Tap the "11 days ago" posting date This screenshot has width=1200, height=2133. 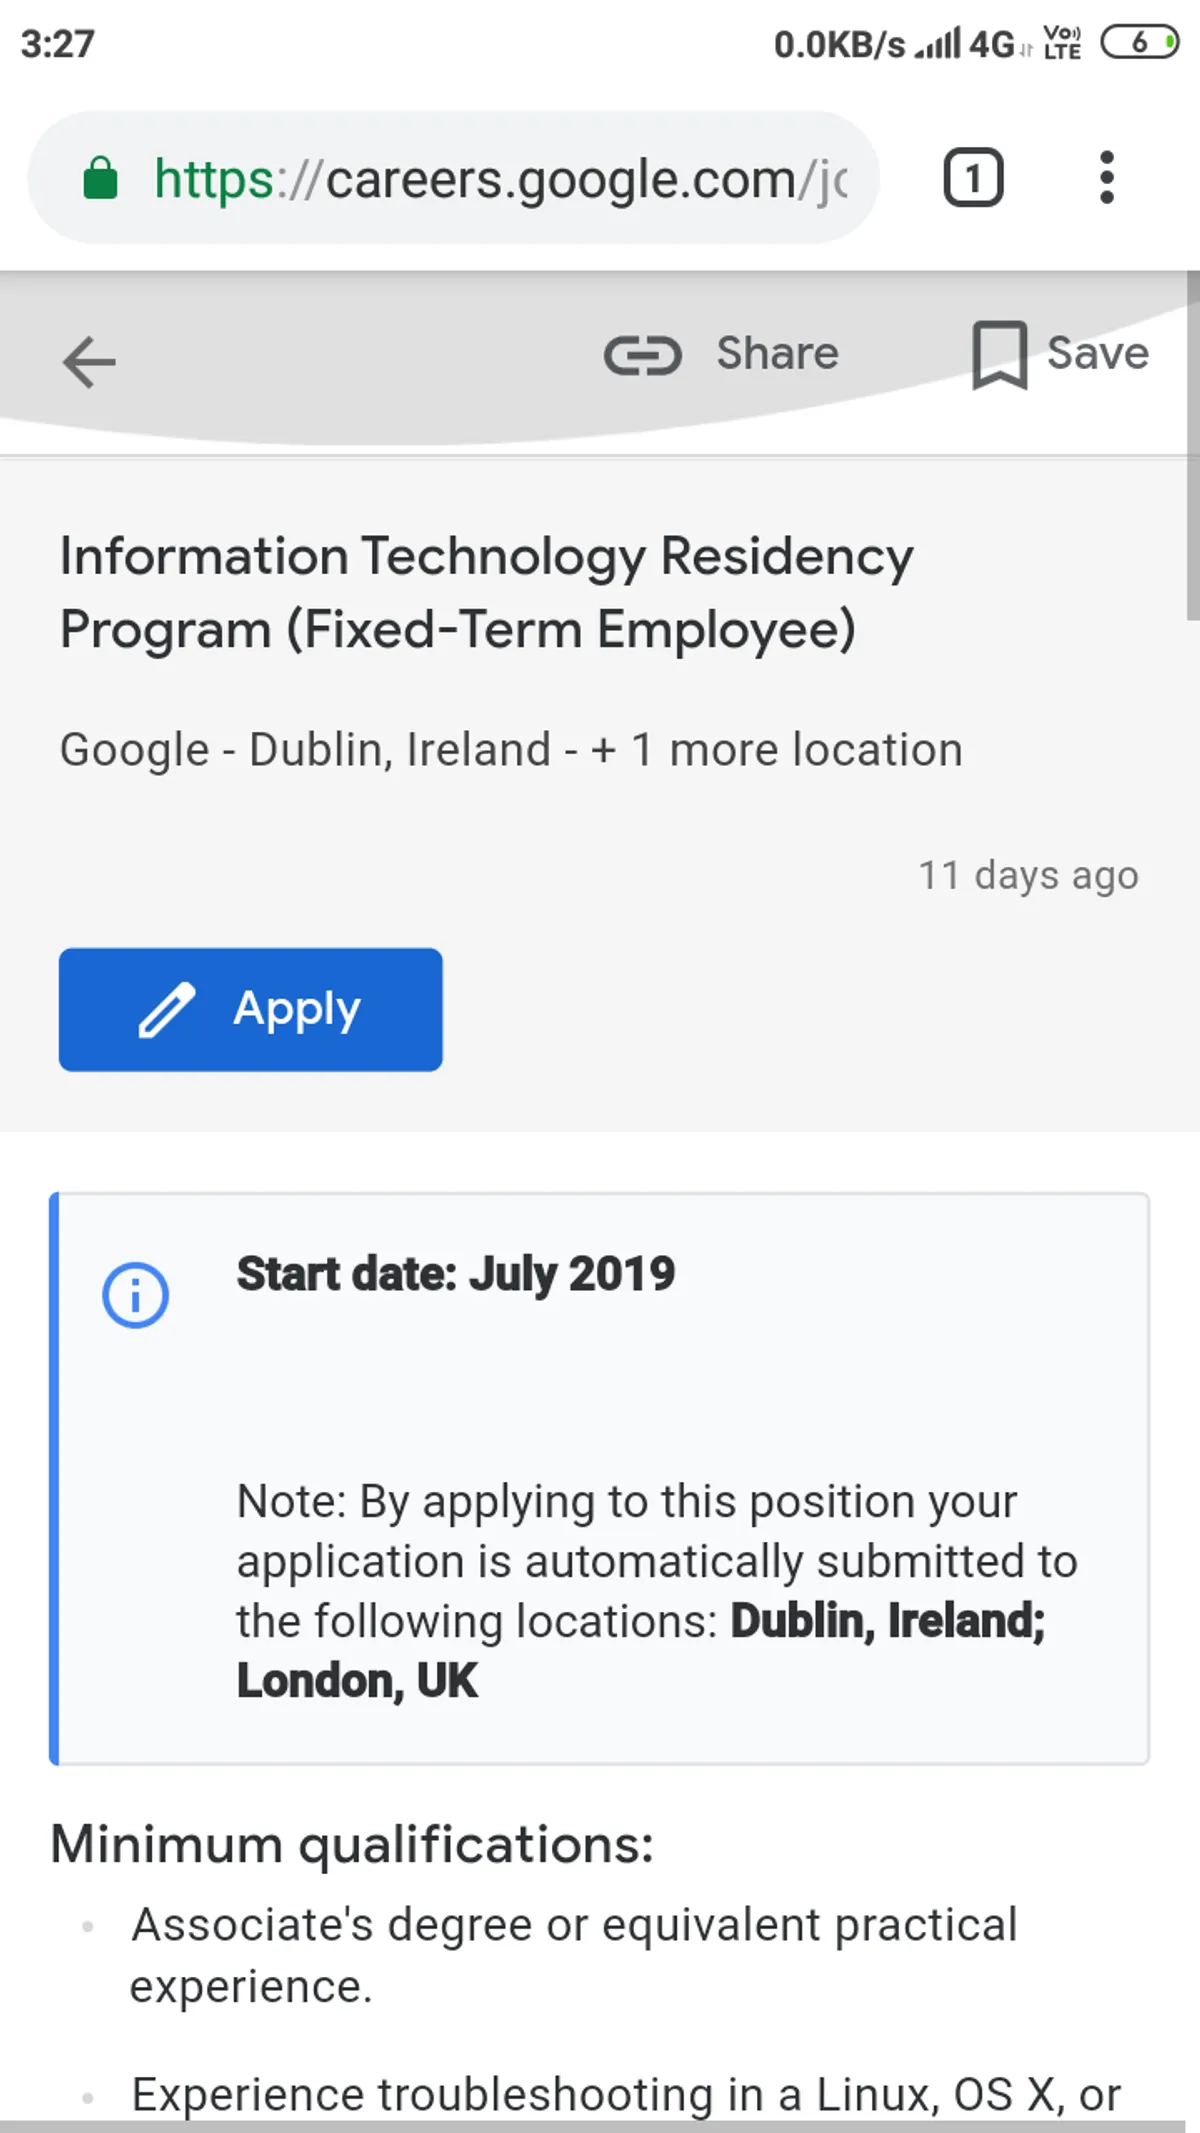(x=1028, y=875)
